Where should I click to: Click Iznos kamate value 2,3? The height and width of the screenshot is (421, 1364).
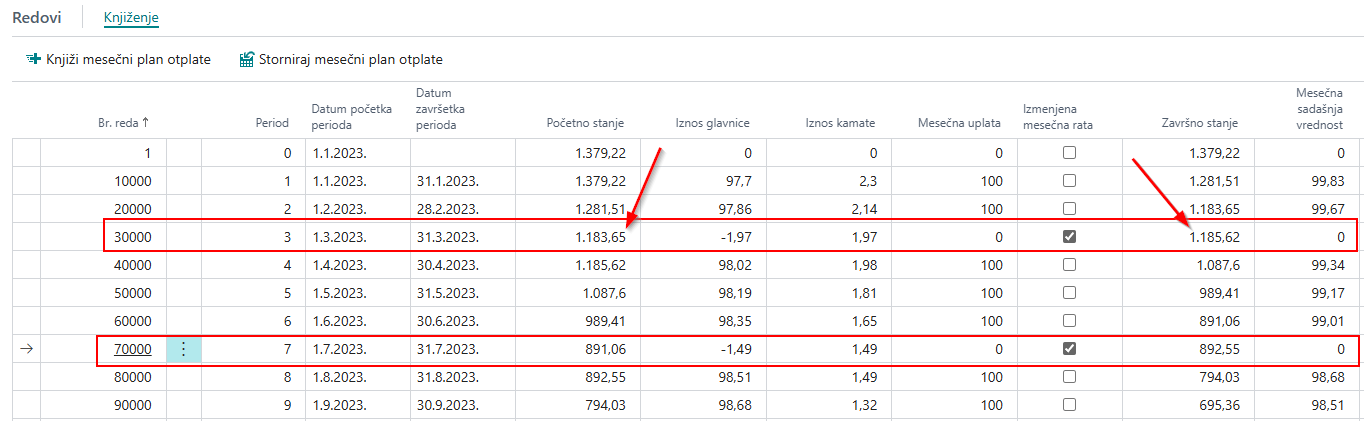(x=867, y=181)
